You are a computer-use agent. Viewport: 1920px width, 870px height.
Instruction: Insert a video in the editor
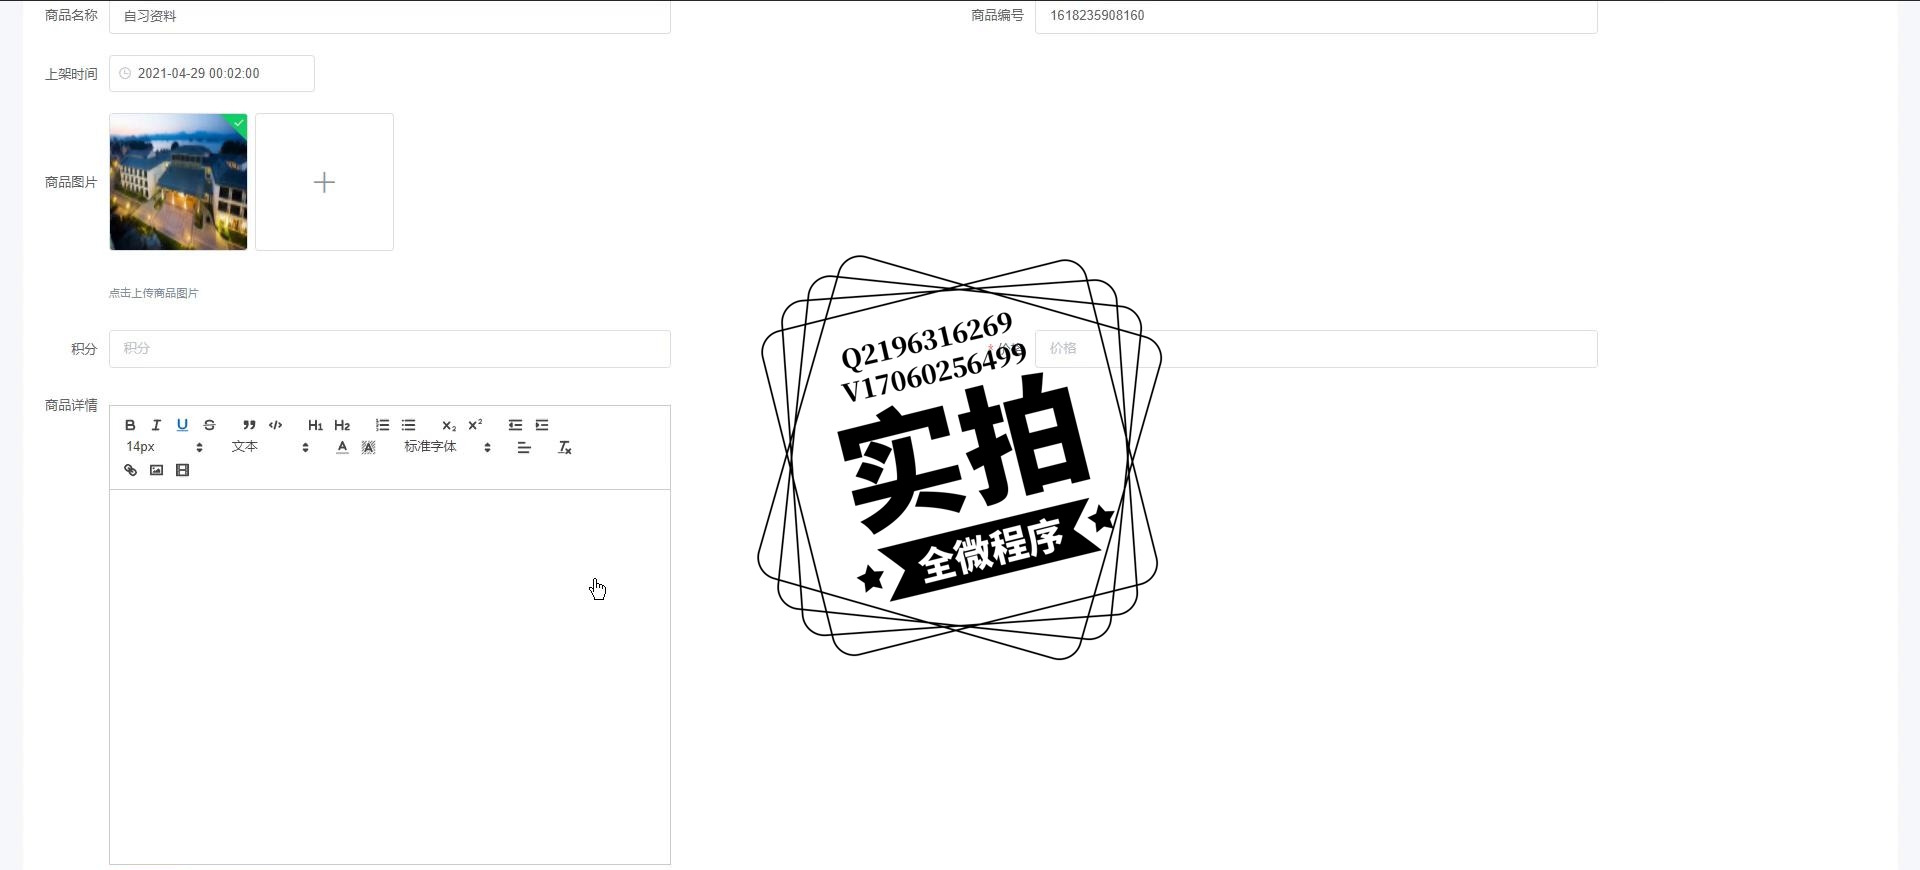tap(182, 470)
